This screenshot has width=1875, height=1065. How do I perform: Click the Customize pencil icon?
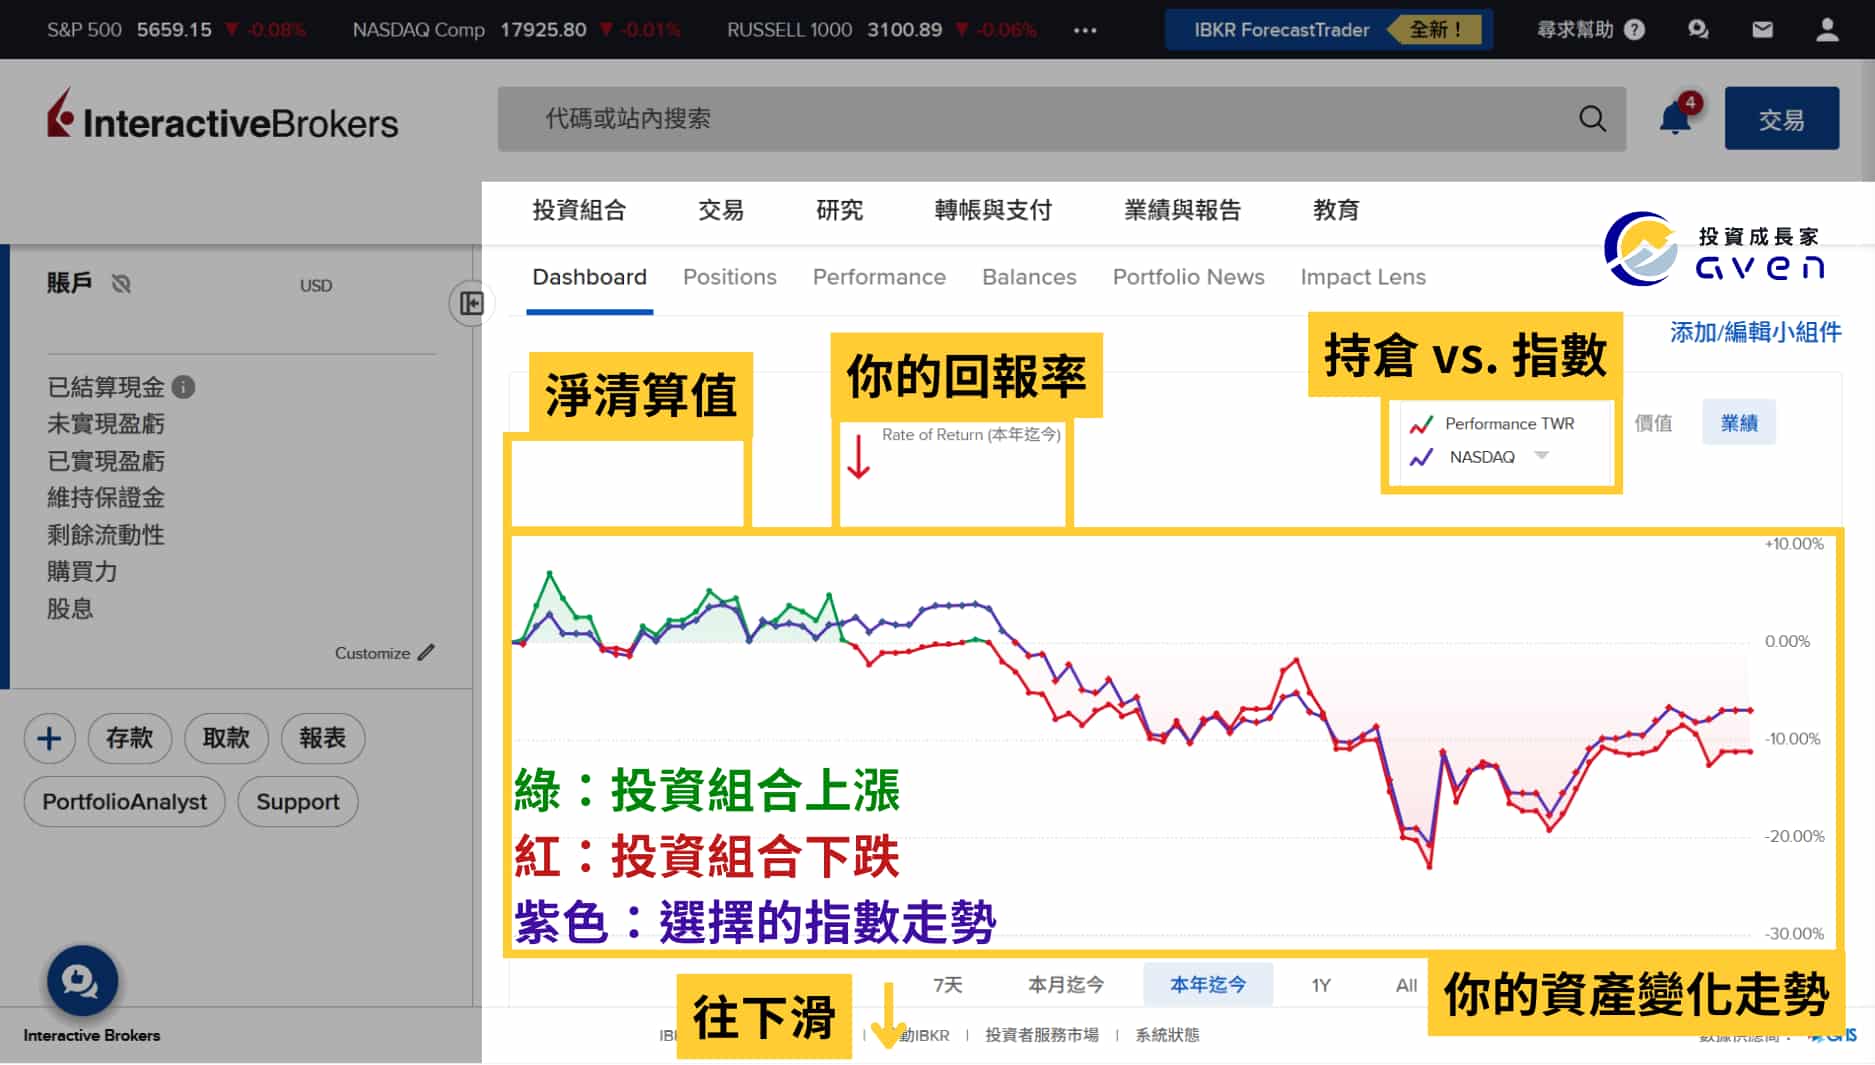click(427, 653)
